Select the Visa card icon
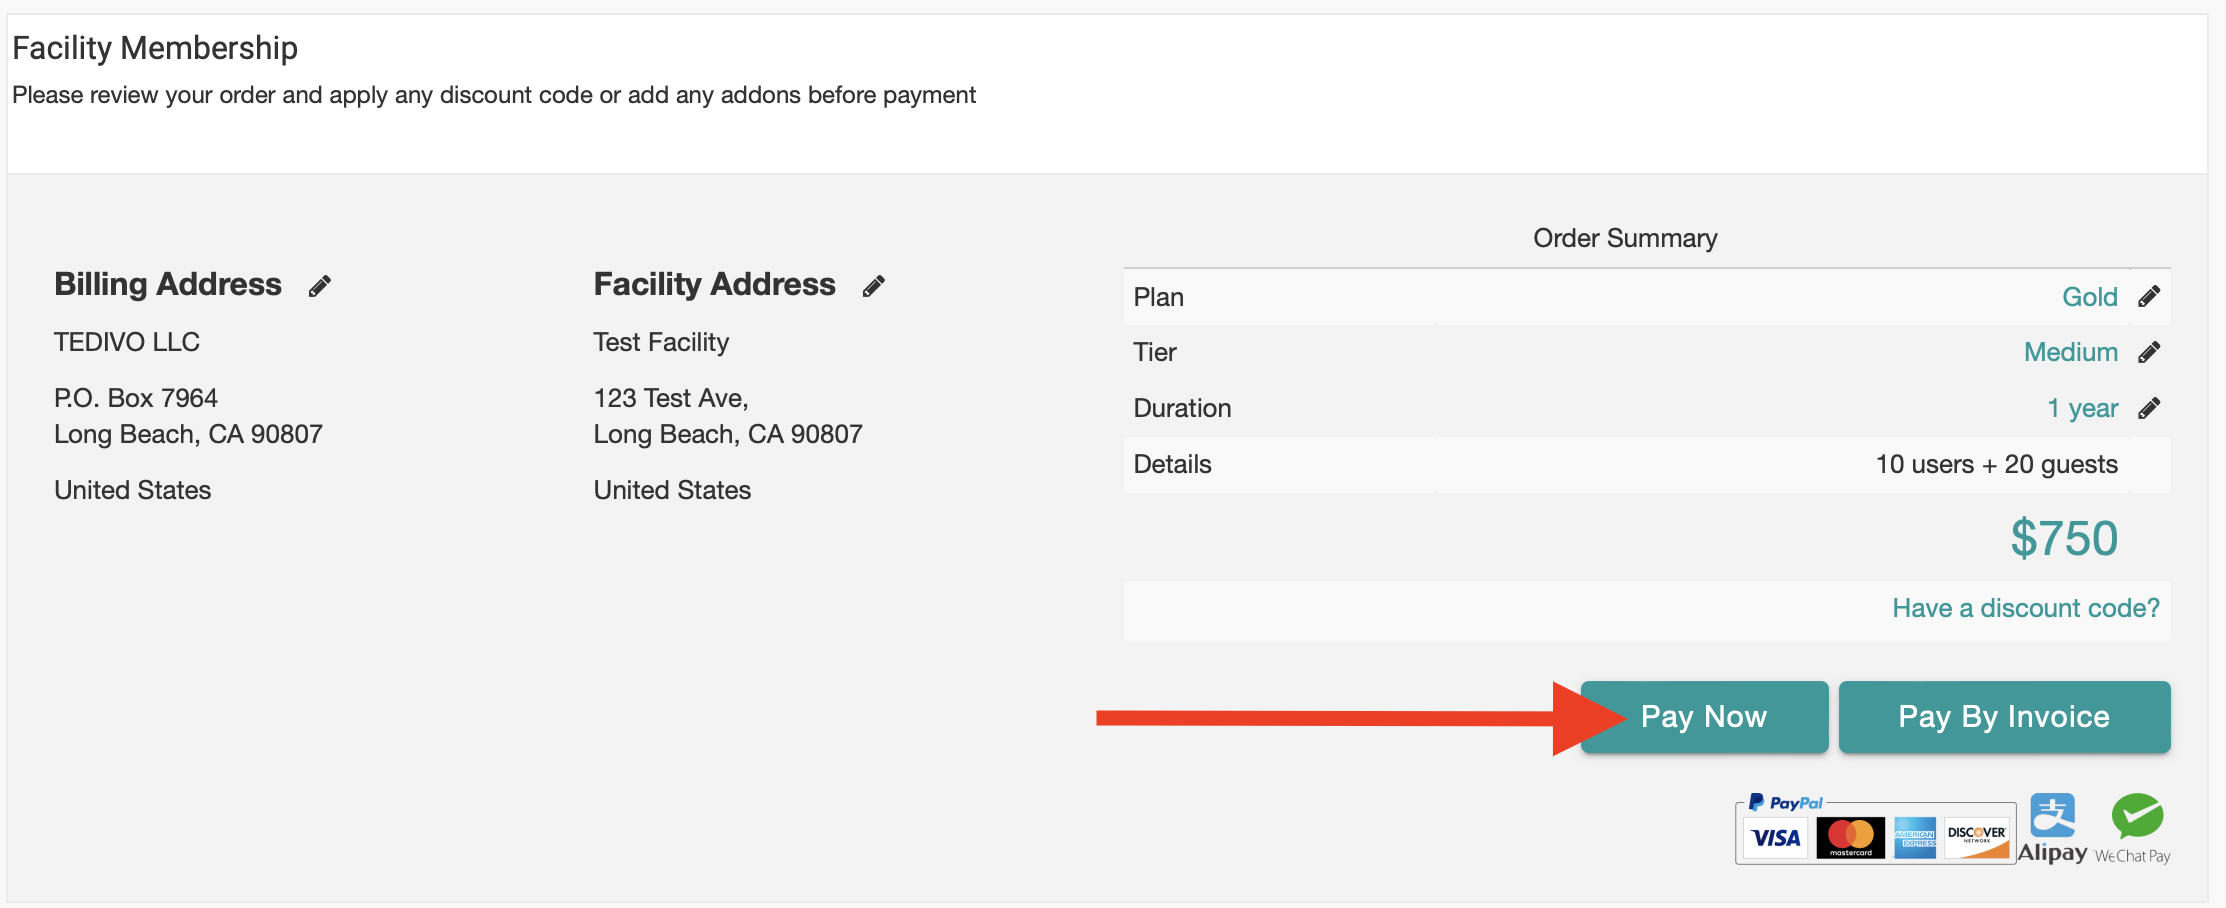The width and height of the screenshot is (2226, 908). click(1776, 838)
